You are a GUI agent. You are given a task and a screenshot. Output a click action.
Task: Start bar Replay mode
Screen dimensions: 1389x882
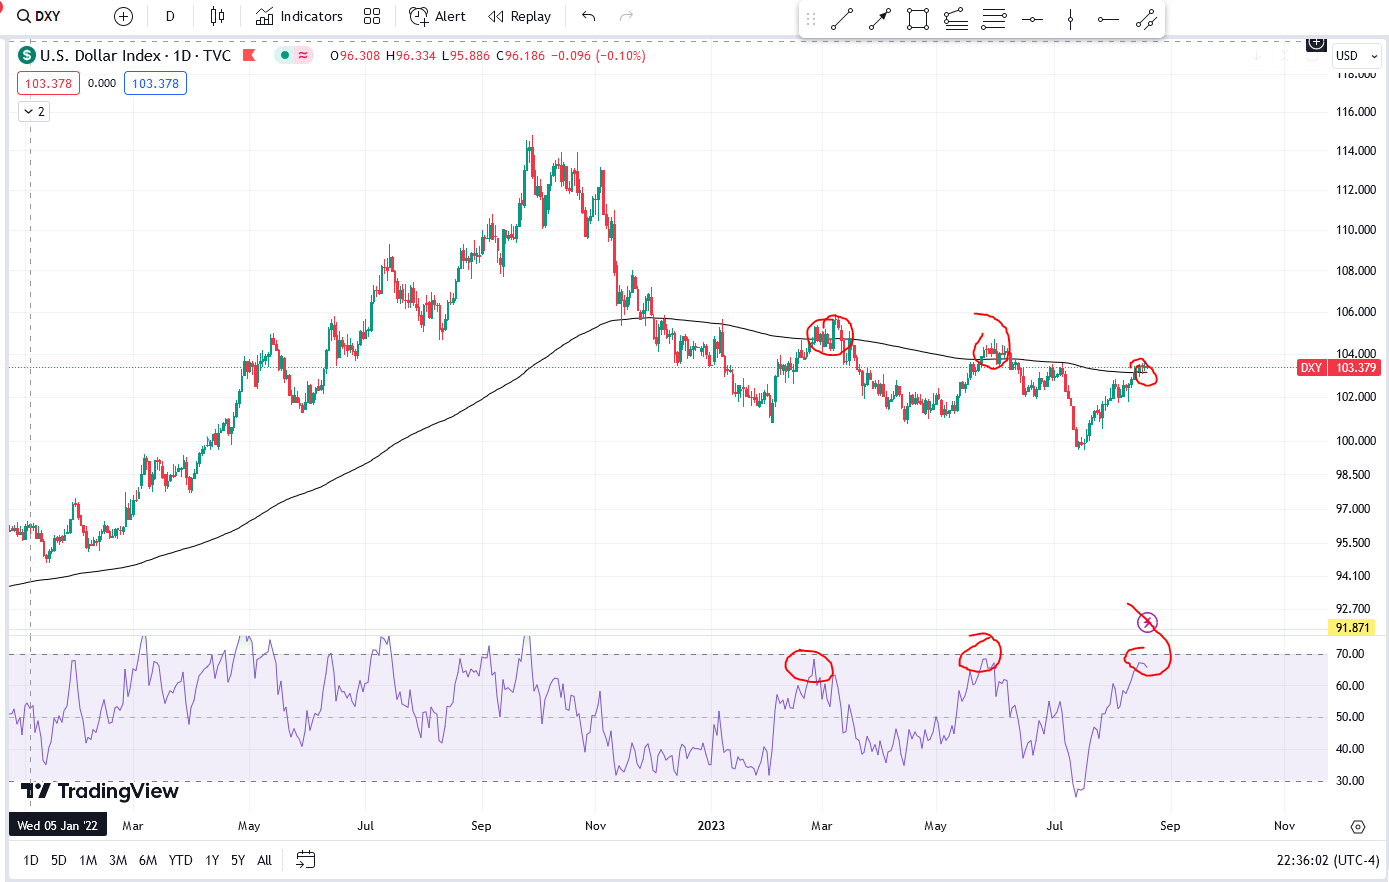519,16
